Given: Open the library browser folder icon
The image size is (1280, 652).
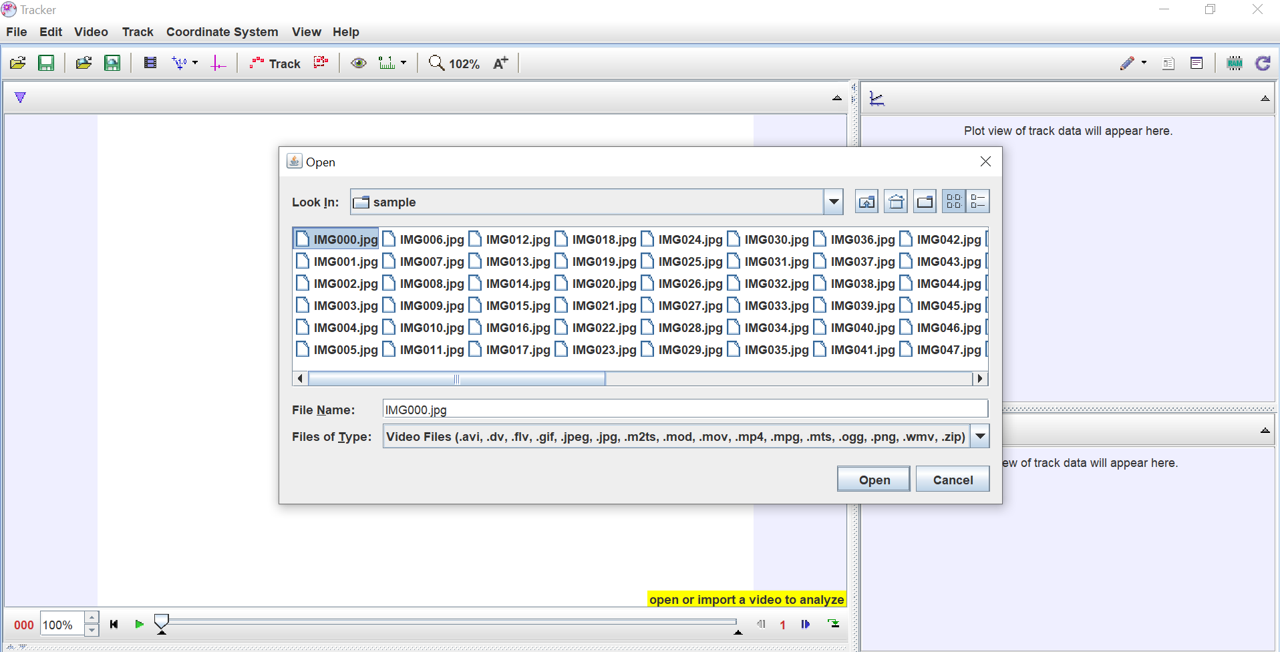Looking at the screenshot, I should pos(84,63).
